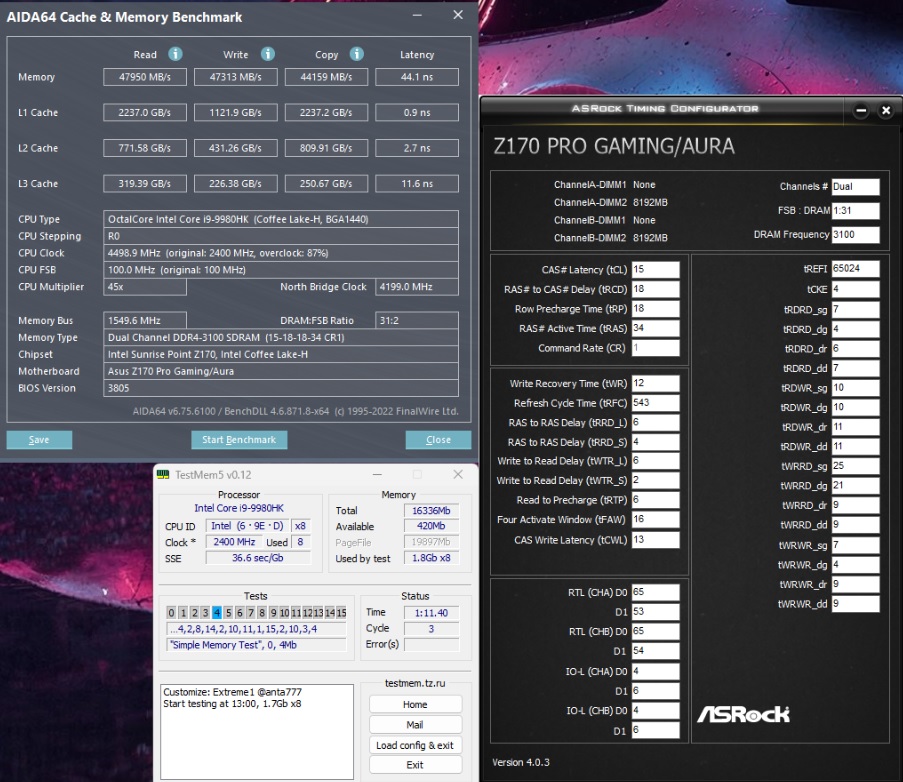Click the Time value 1:11.40 in TestMem5
The width and height of the screenshot is (903, 782).
(431, 613)
